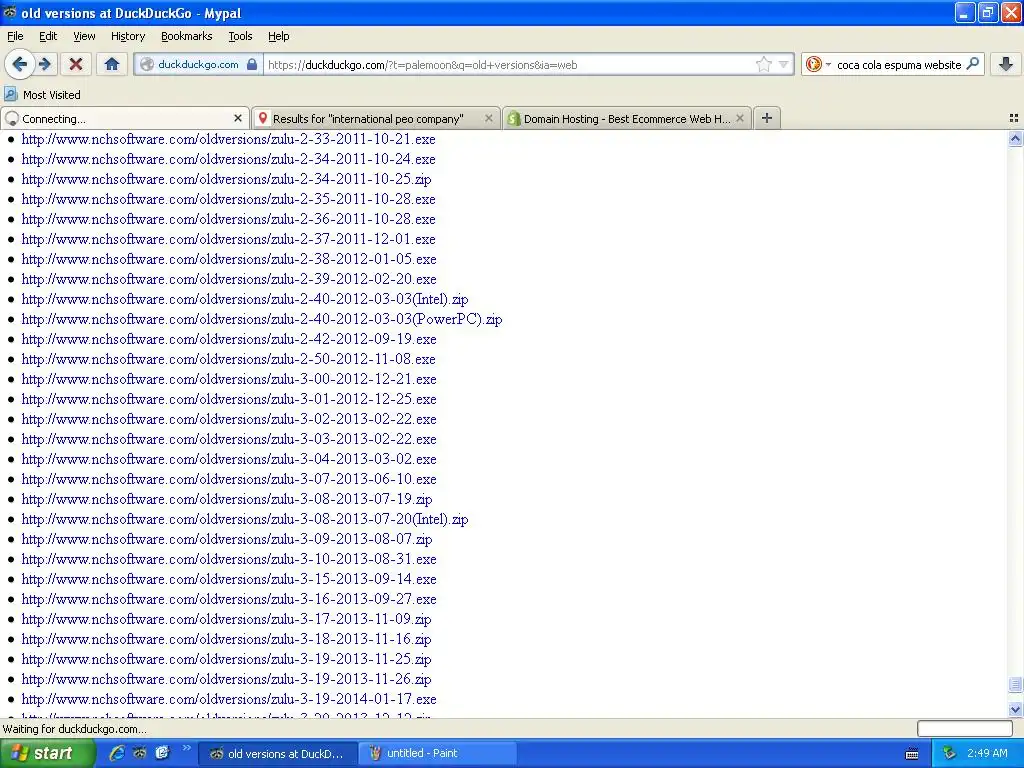The width and height of the screenshot is (1024, 768).
Task: Click the padlock site identity icon
Action: pos(251,64)
